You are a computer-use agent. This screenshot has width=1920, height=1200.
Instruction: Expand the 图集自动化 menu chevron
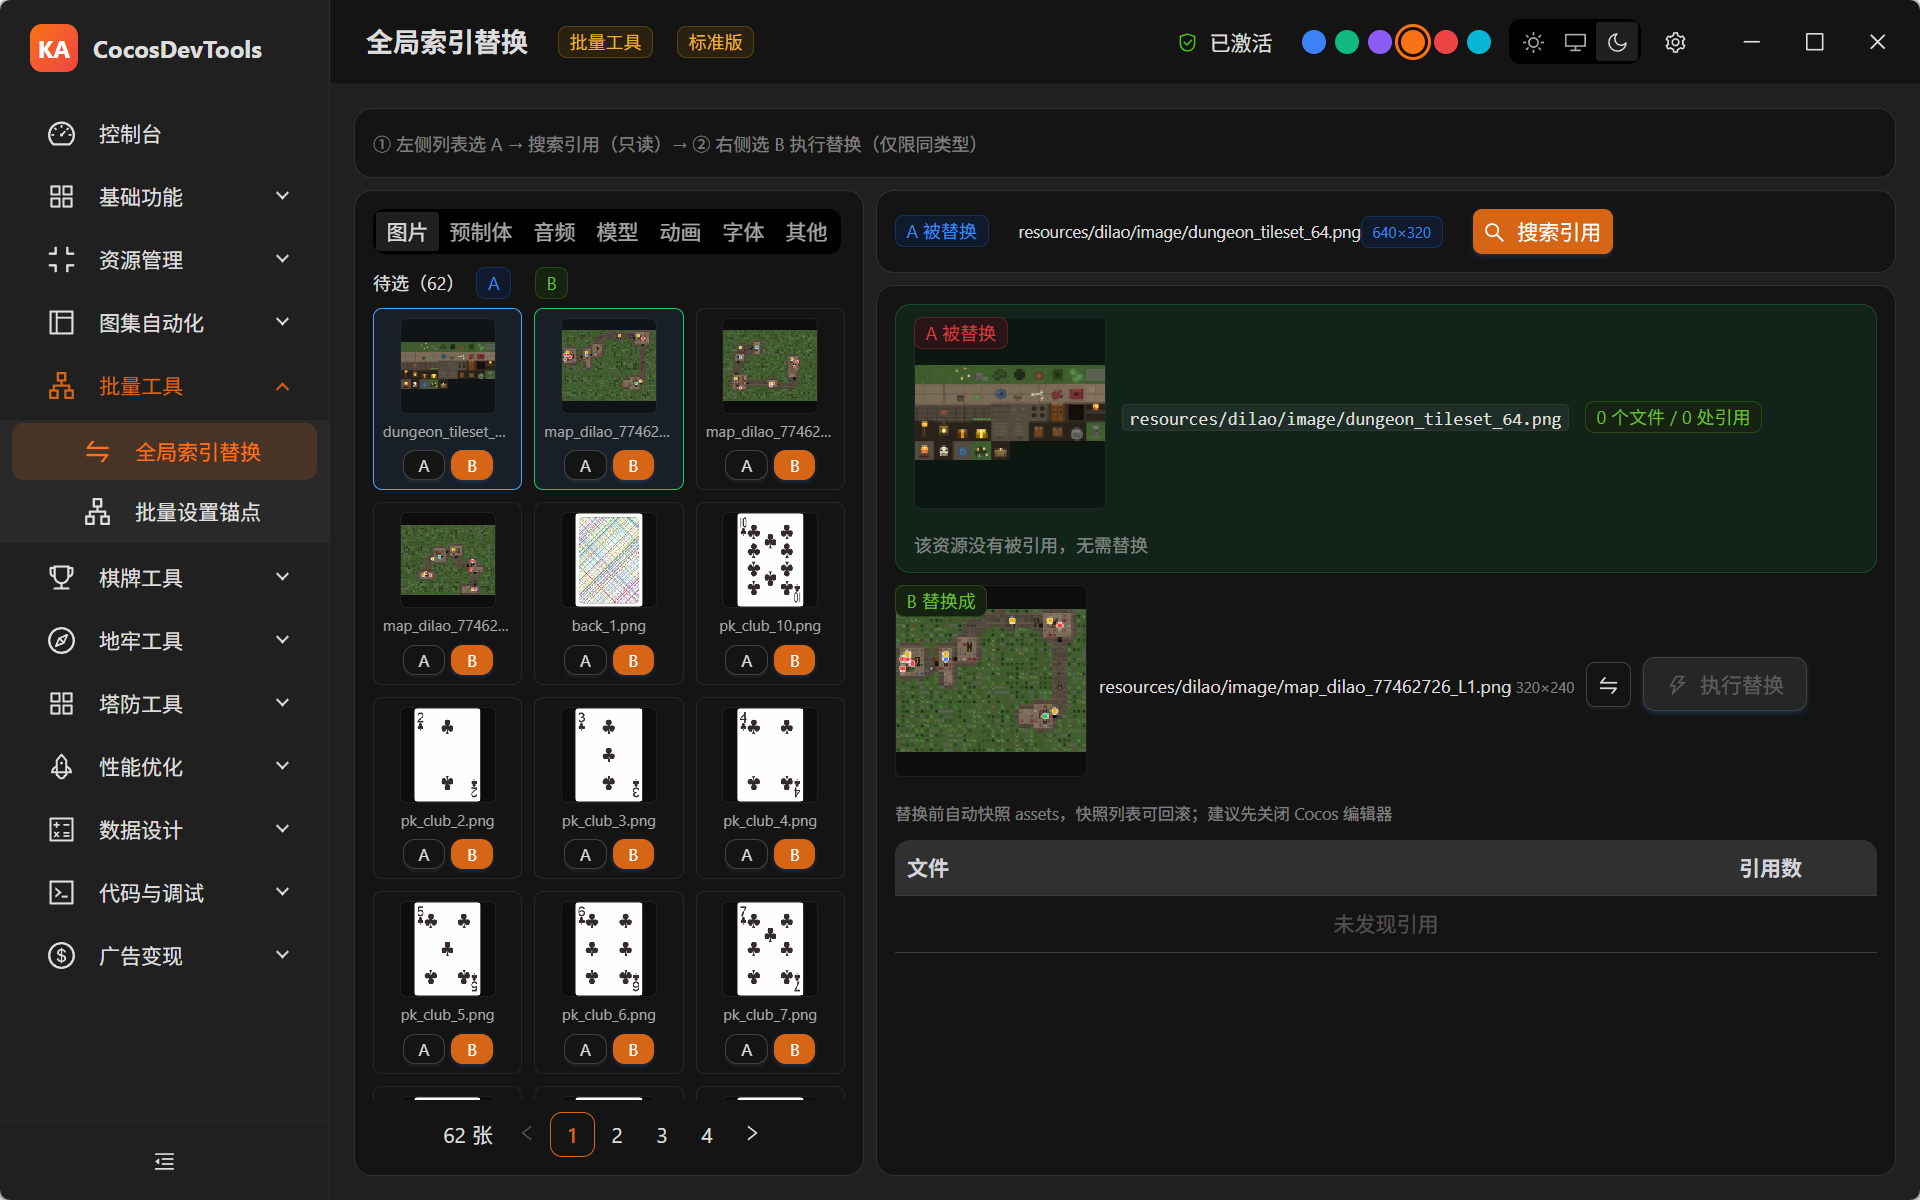283,322
